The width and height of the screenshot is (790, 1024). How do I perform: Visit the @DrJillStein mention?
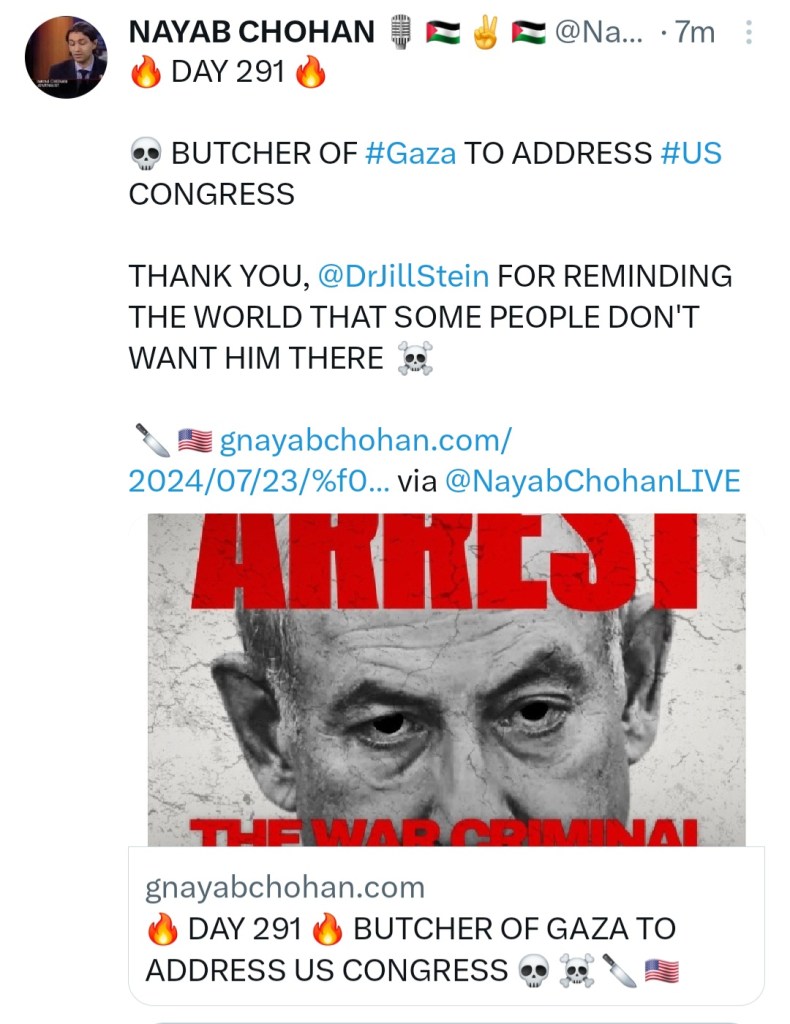403,276
